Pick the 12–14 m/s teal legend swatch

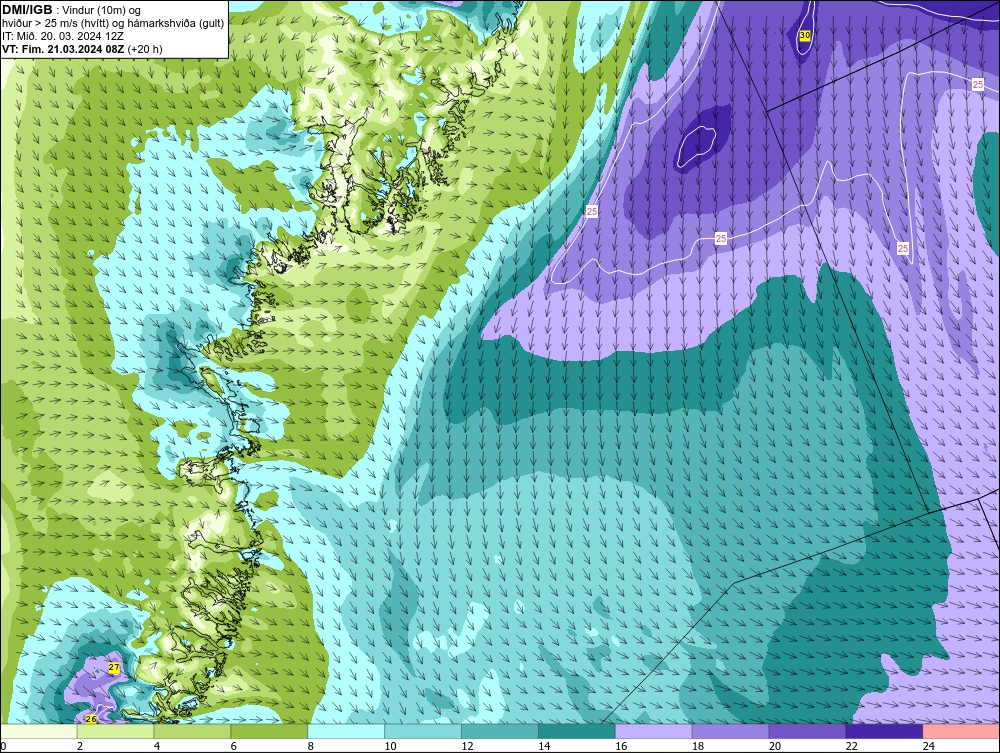coord(500,731)
